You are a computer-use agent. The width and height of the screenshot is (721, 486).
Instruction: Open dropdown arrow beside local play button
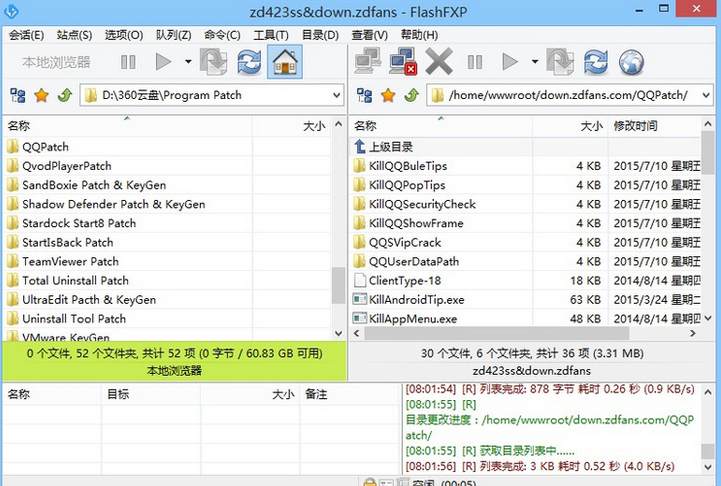tap(188, 62)
